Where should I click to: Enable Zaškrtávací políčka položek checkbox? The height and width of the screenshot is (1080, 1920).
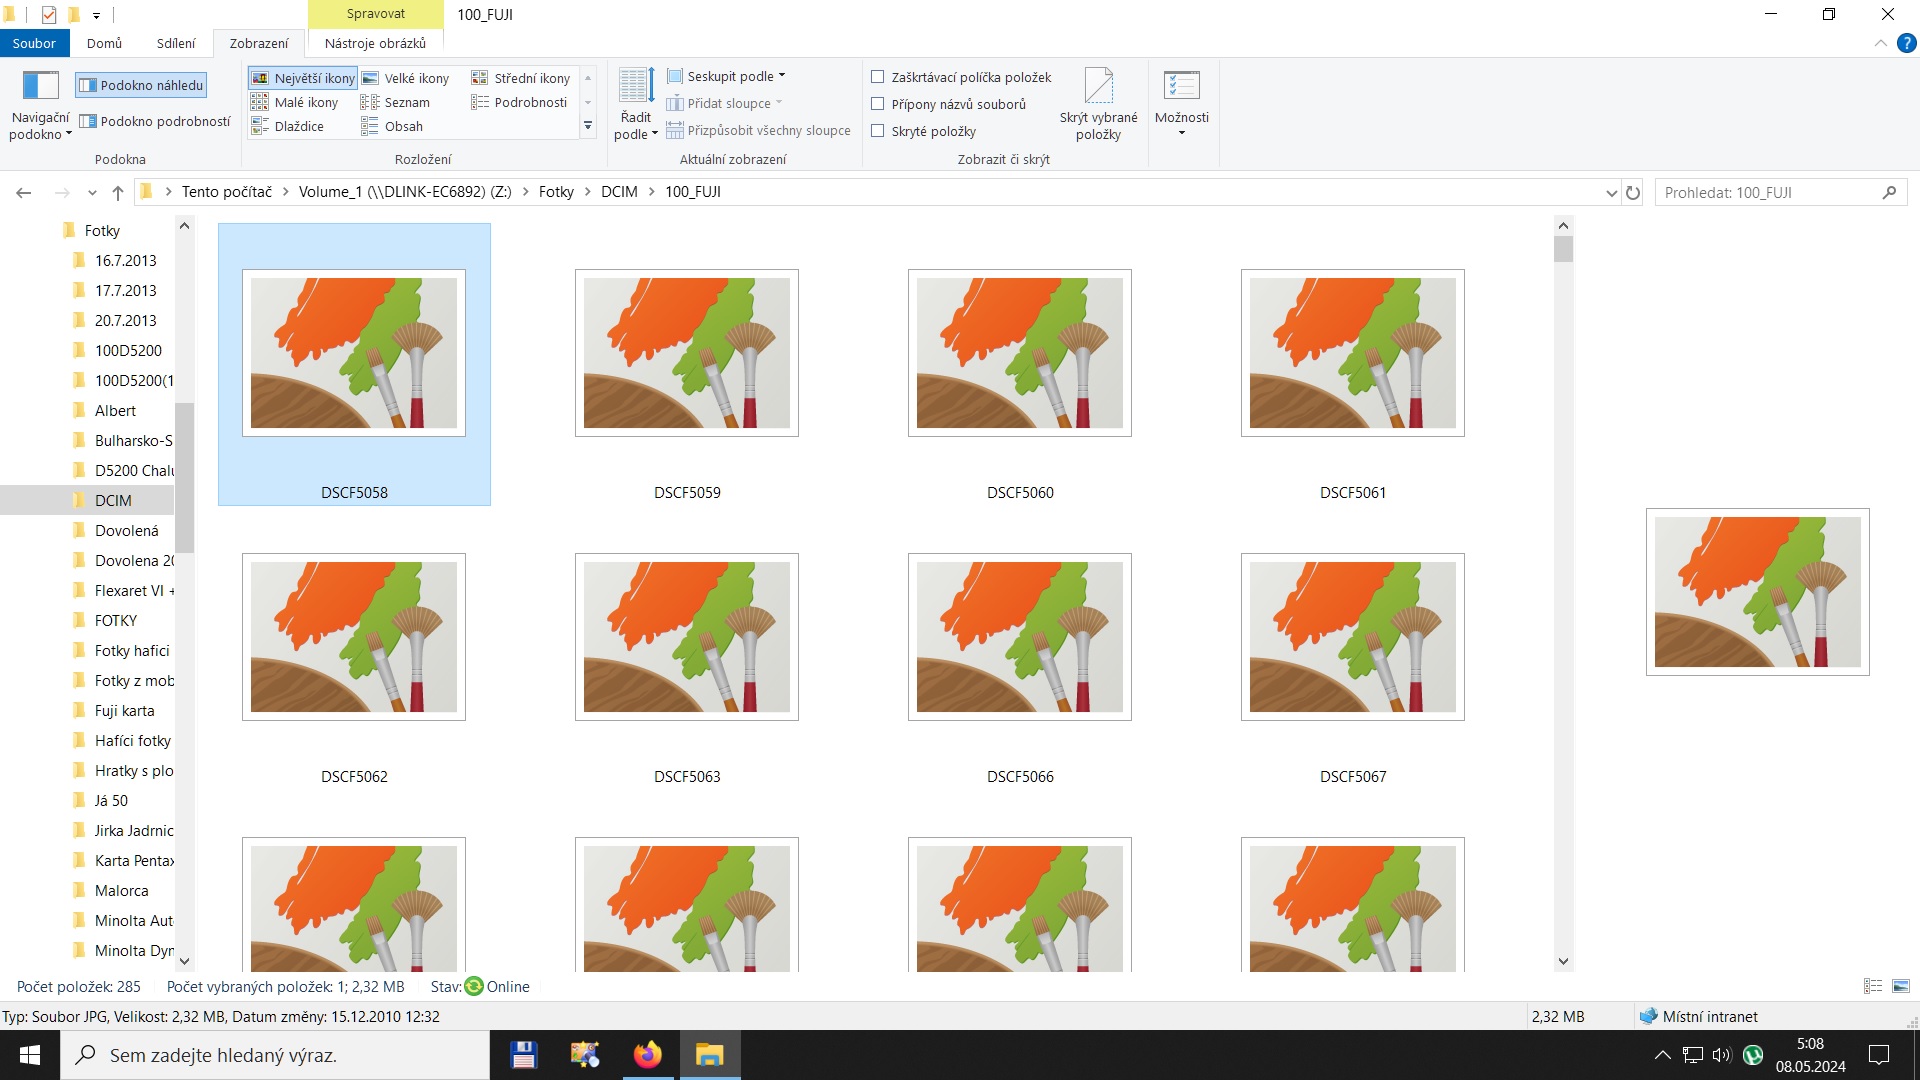point(878,77)
